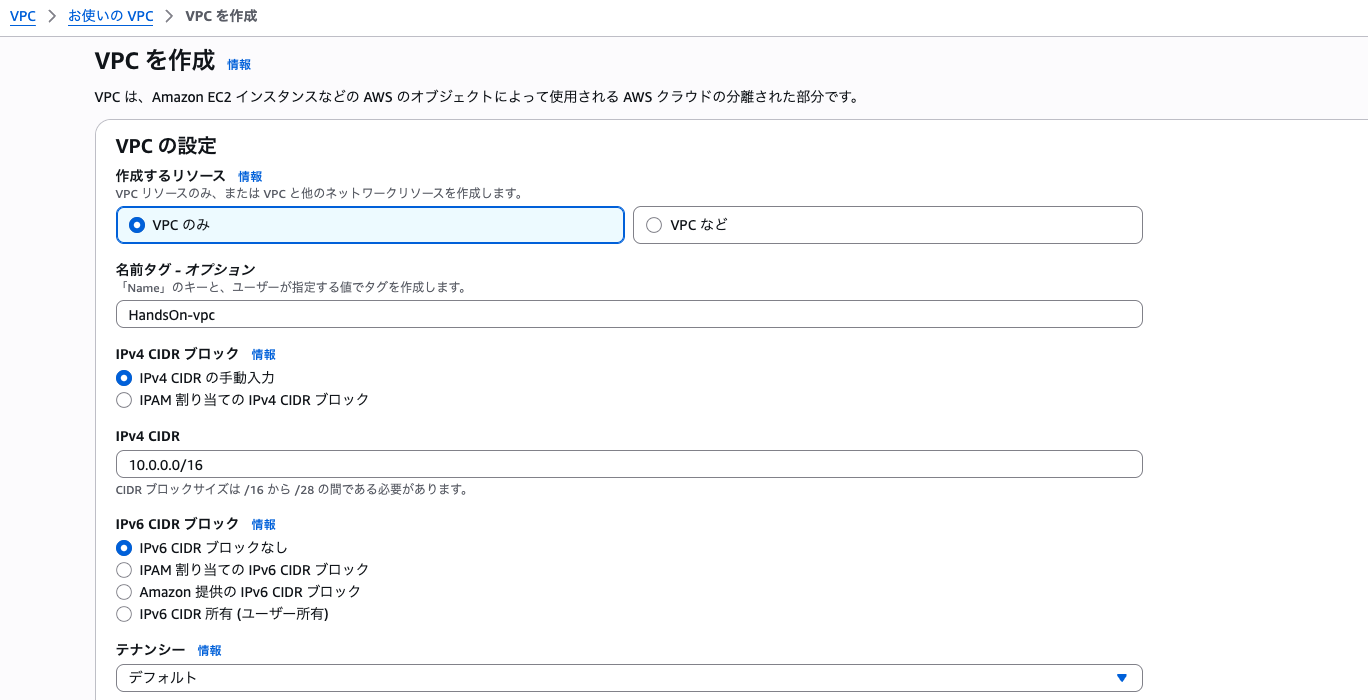The height and width of the screenshot is (700, 1368).
Task: Open 情報 for IPv4 CIDR ブロック
Action: 263,354
